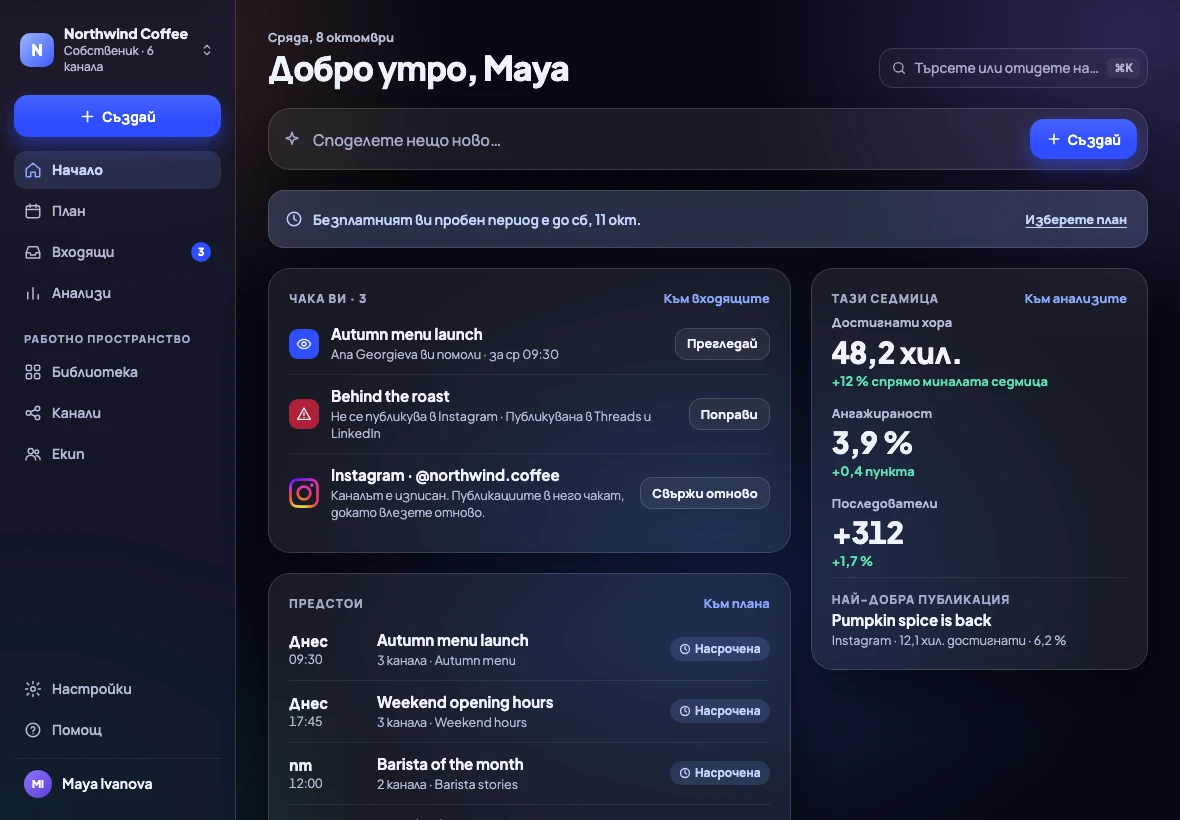This screenshot has height=820, width=1180.
Task: Open the Екип team page
Action: 117,454
